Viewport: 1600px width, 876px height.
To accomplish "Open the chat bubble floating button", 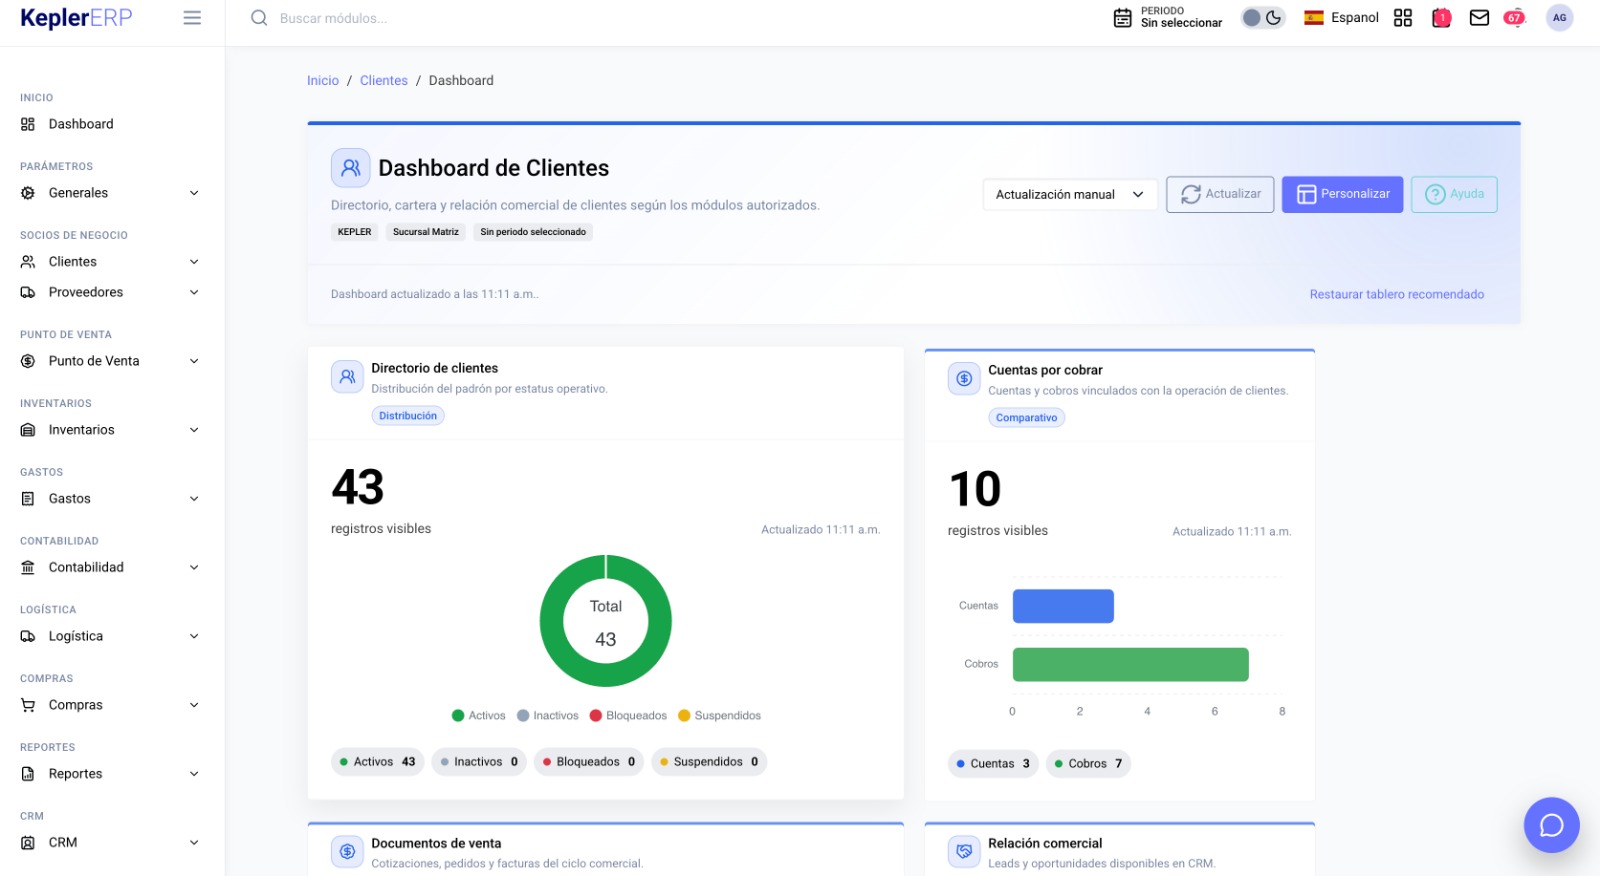I will tap(1551, 825).
